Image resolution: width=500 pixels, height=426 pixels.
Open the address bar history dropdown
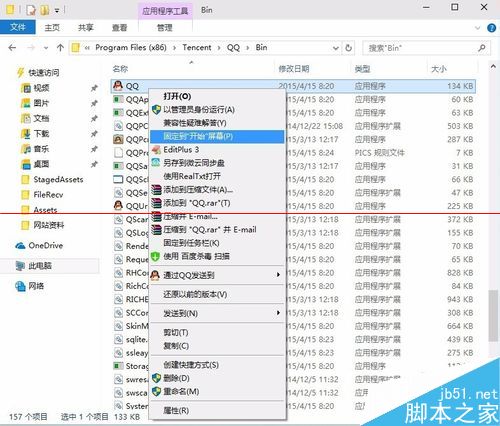pyautogui.click(x=336, y=48)
